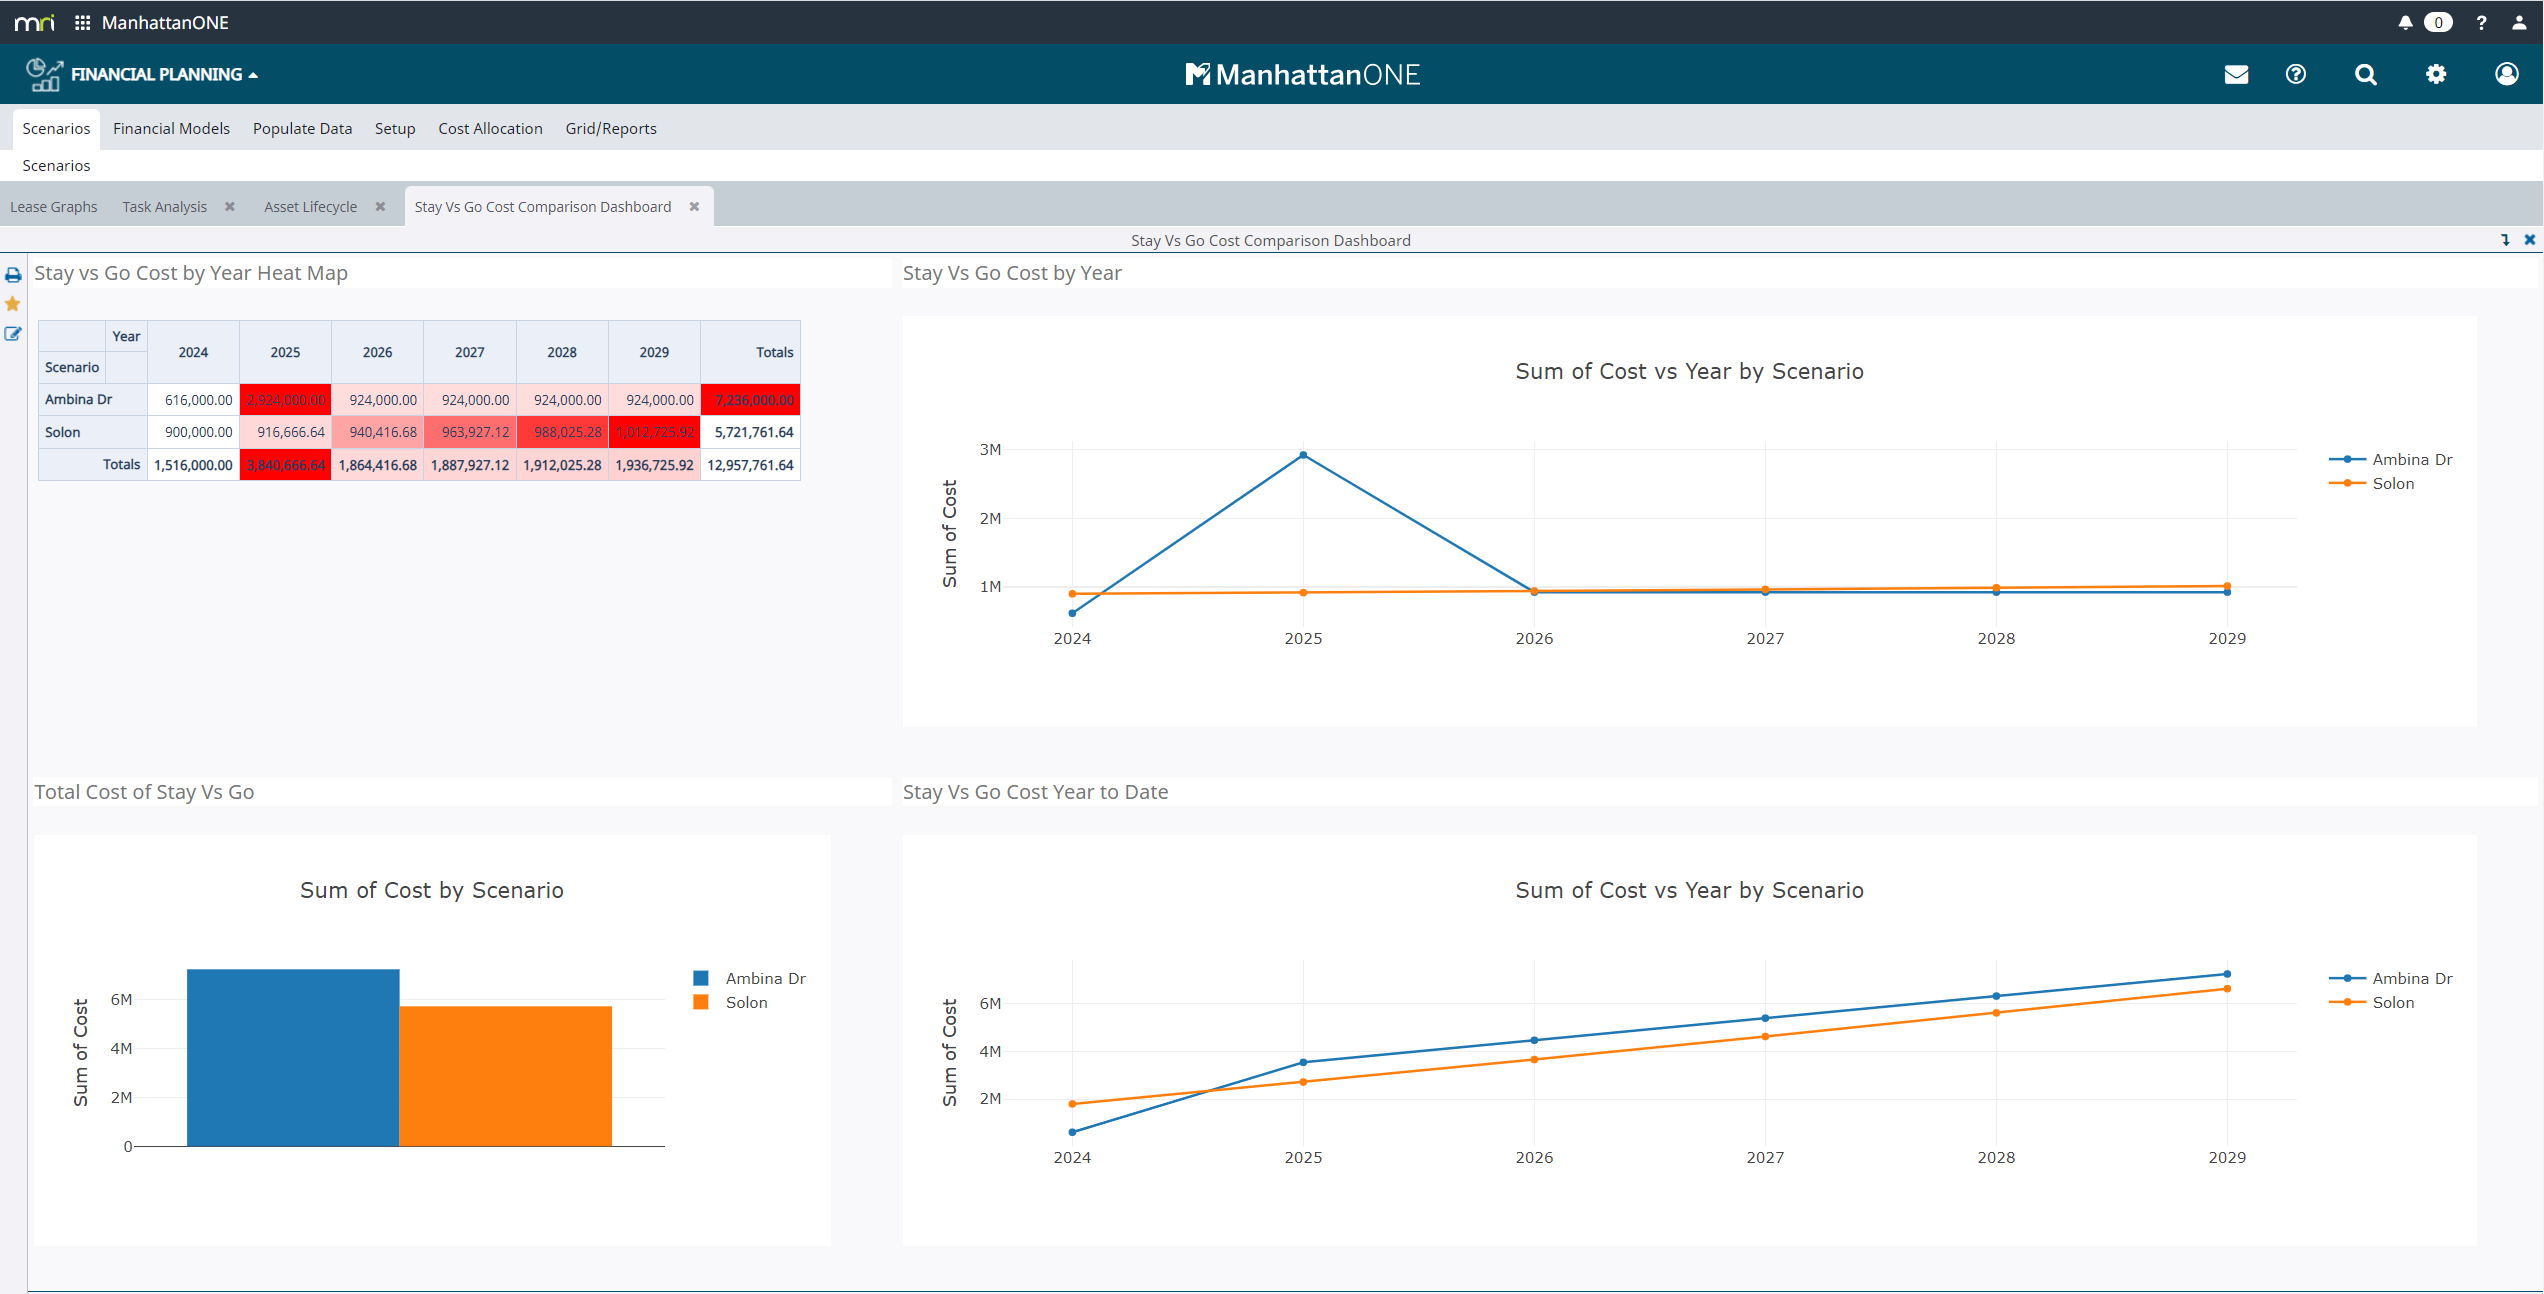Click the print icon in left sidebar

click(13, 275)
